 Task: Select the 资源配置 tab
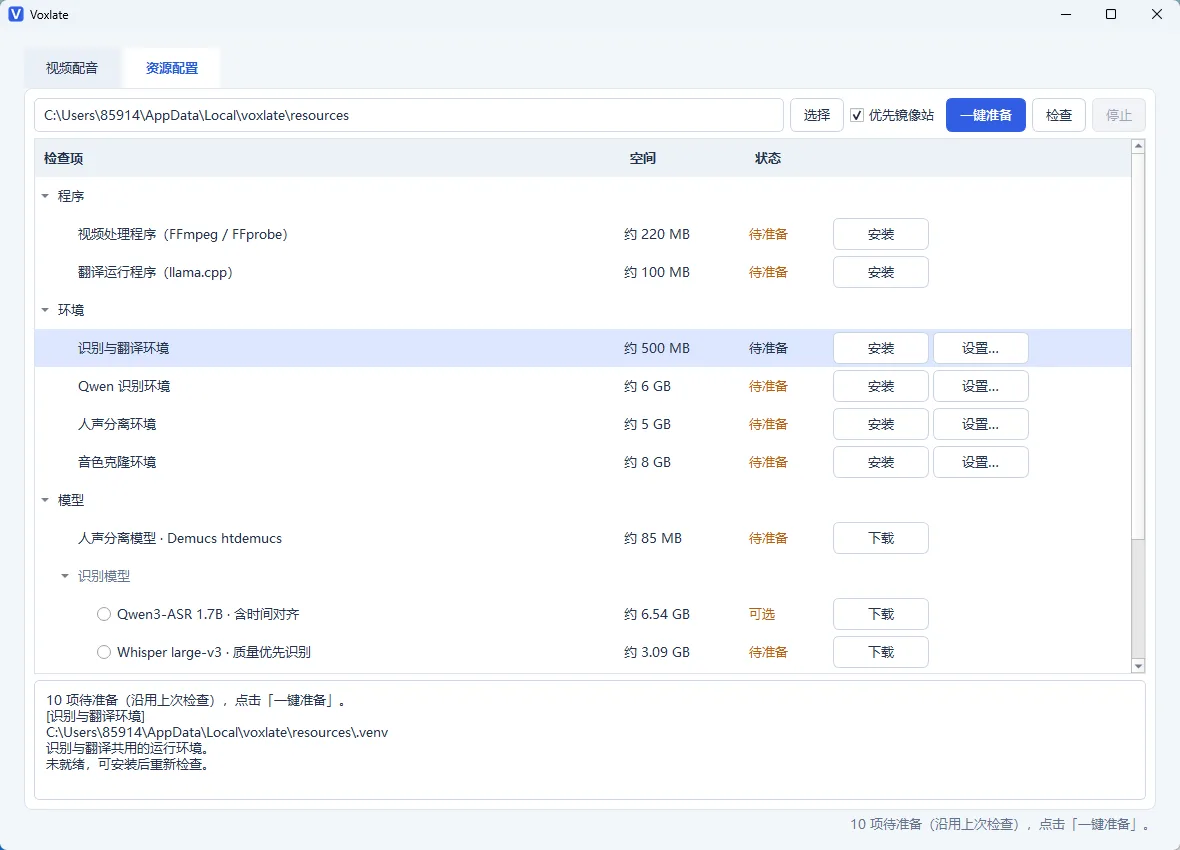coord(172,68)
